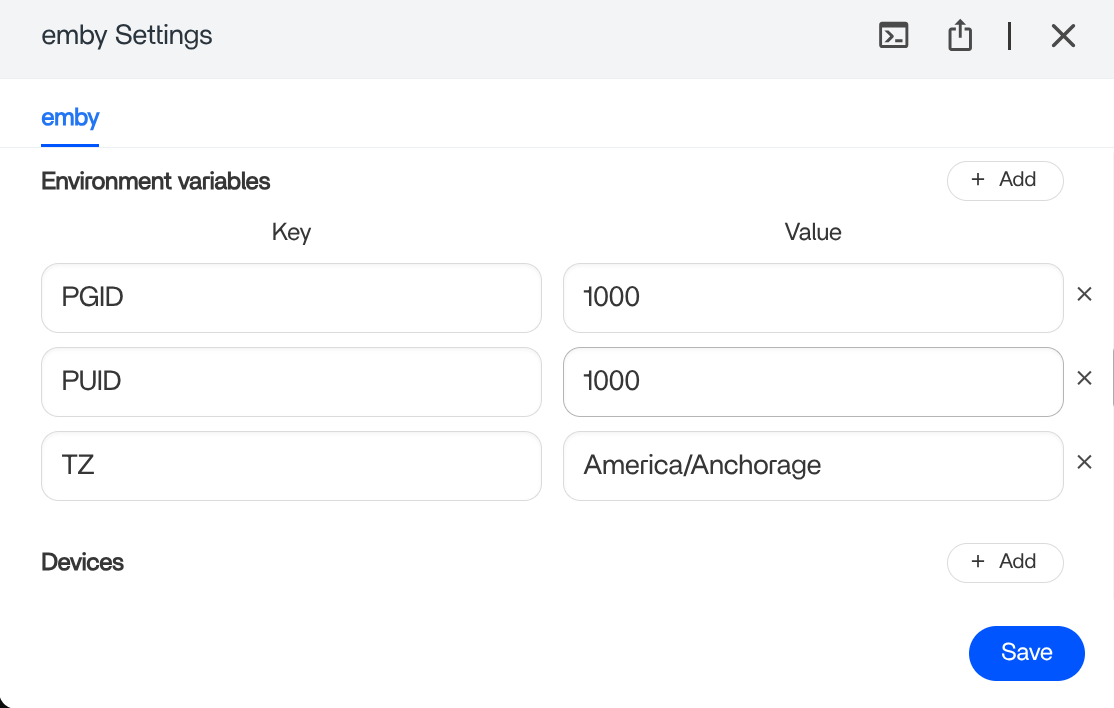Remove the PGID variable row
This screenshot has height=708, width=1114.
tap(1084, 295)
